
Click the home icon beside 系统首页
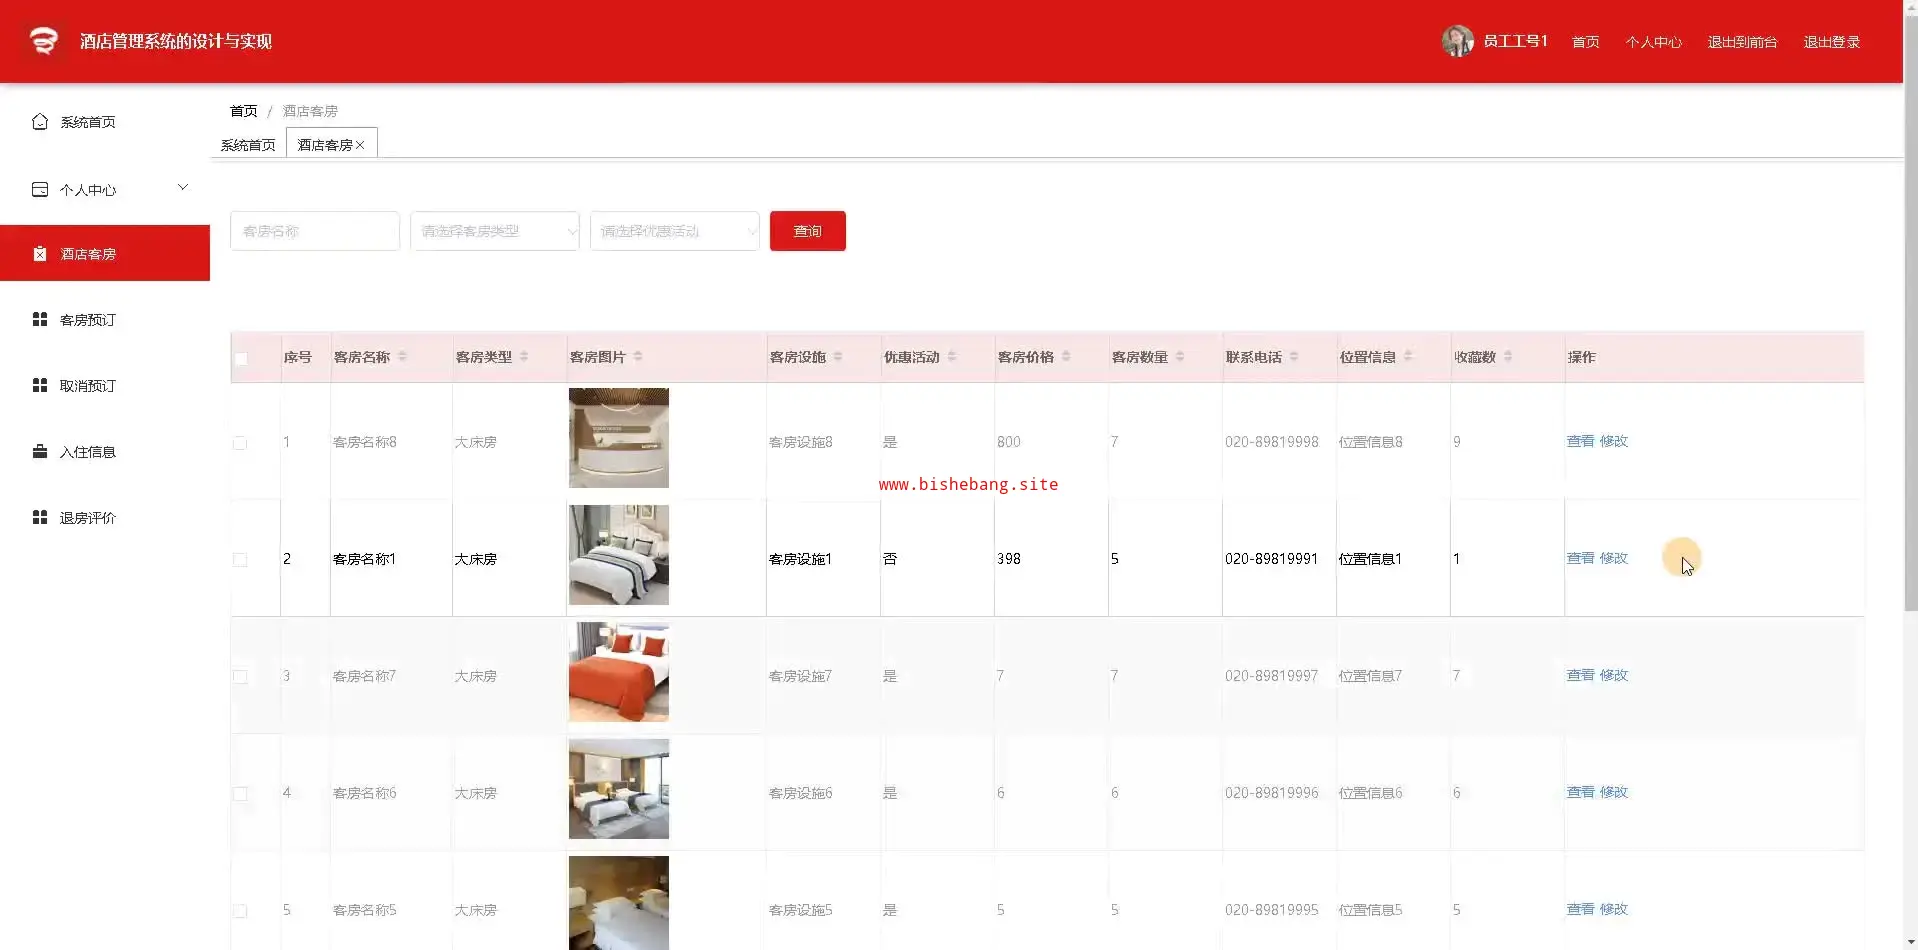pyautogui.click(x=40, y=122)
